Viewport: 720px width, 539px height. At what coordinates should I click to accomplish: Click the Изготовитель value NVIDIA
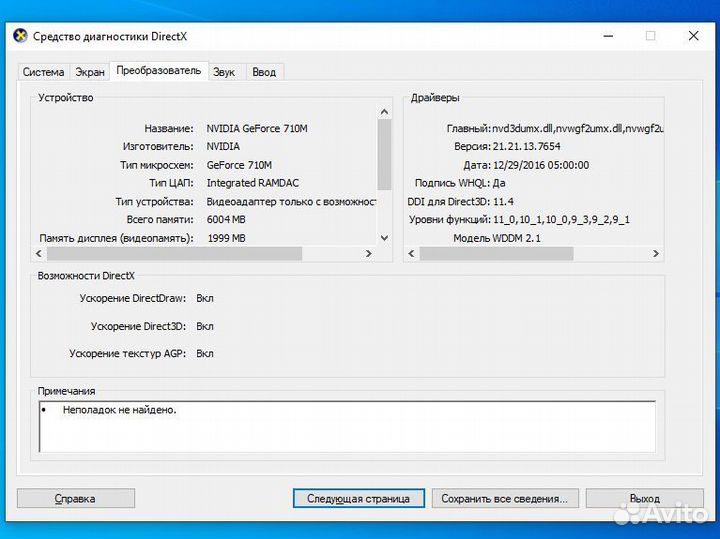point(223,146)
